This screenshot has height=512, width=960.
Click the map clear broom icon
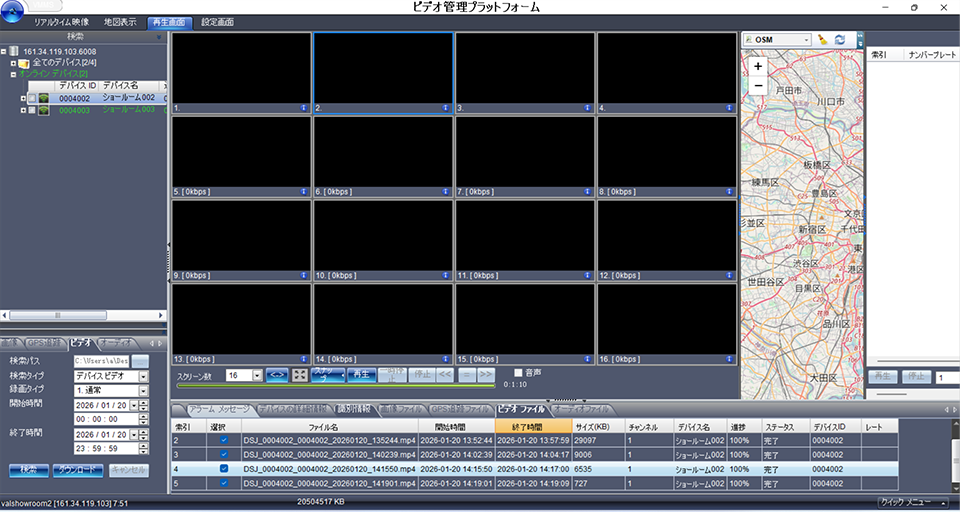[822, 40]
